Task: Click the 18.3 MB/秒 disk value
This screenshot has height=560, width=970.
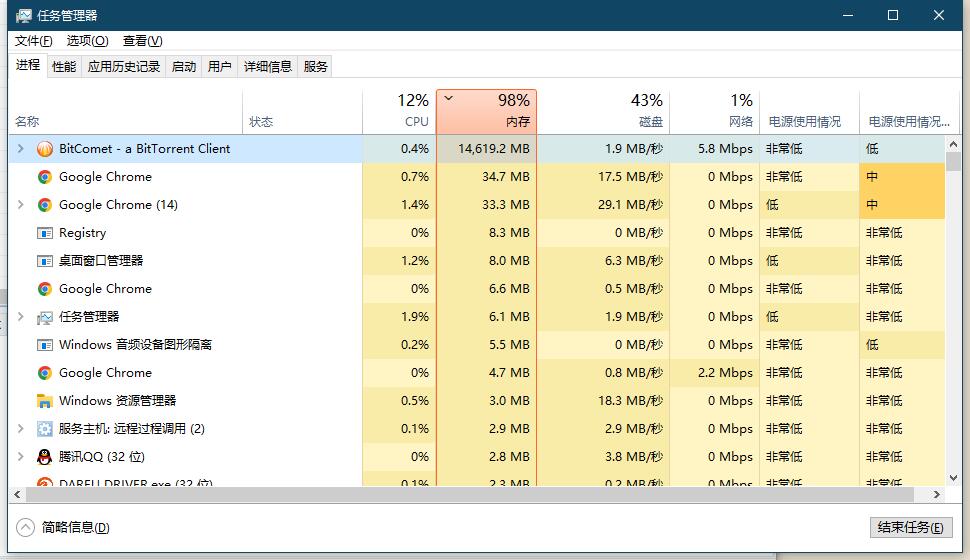Action: pyautogui.click(x=630, y=401)
